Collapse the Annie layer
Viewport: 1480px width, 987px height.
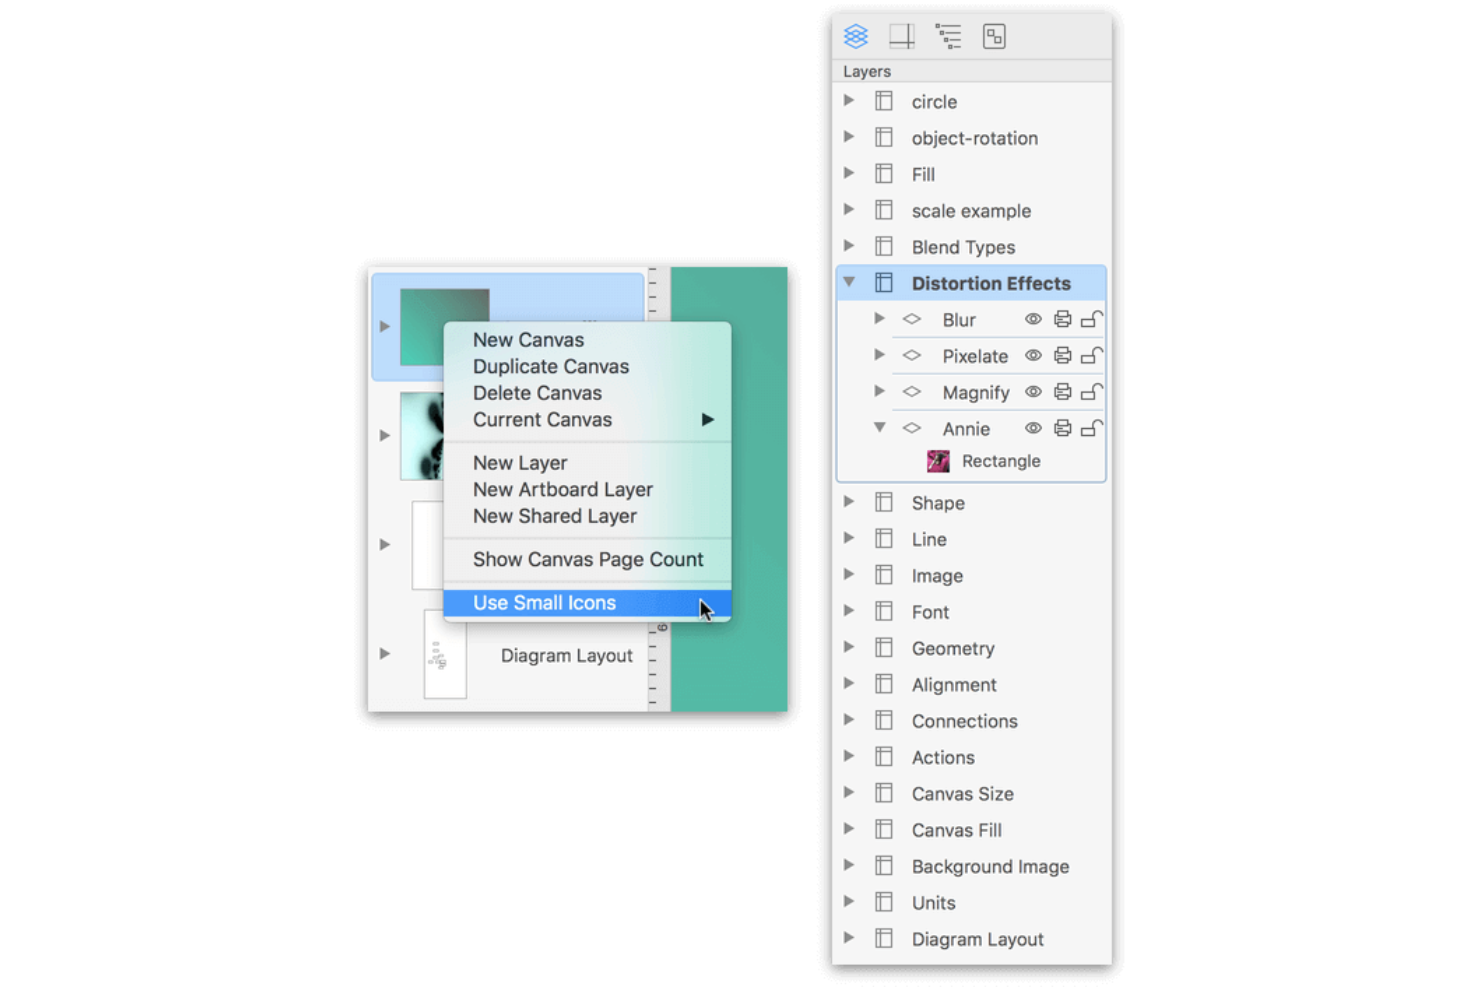point(879,428)
